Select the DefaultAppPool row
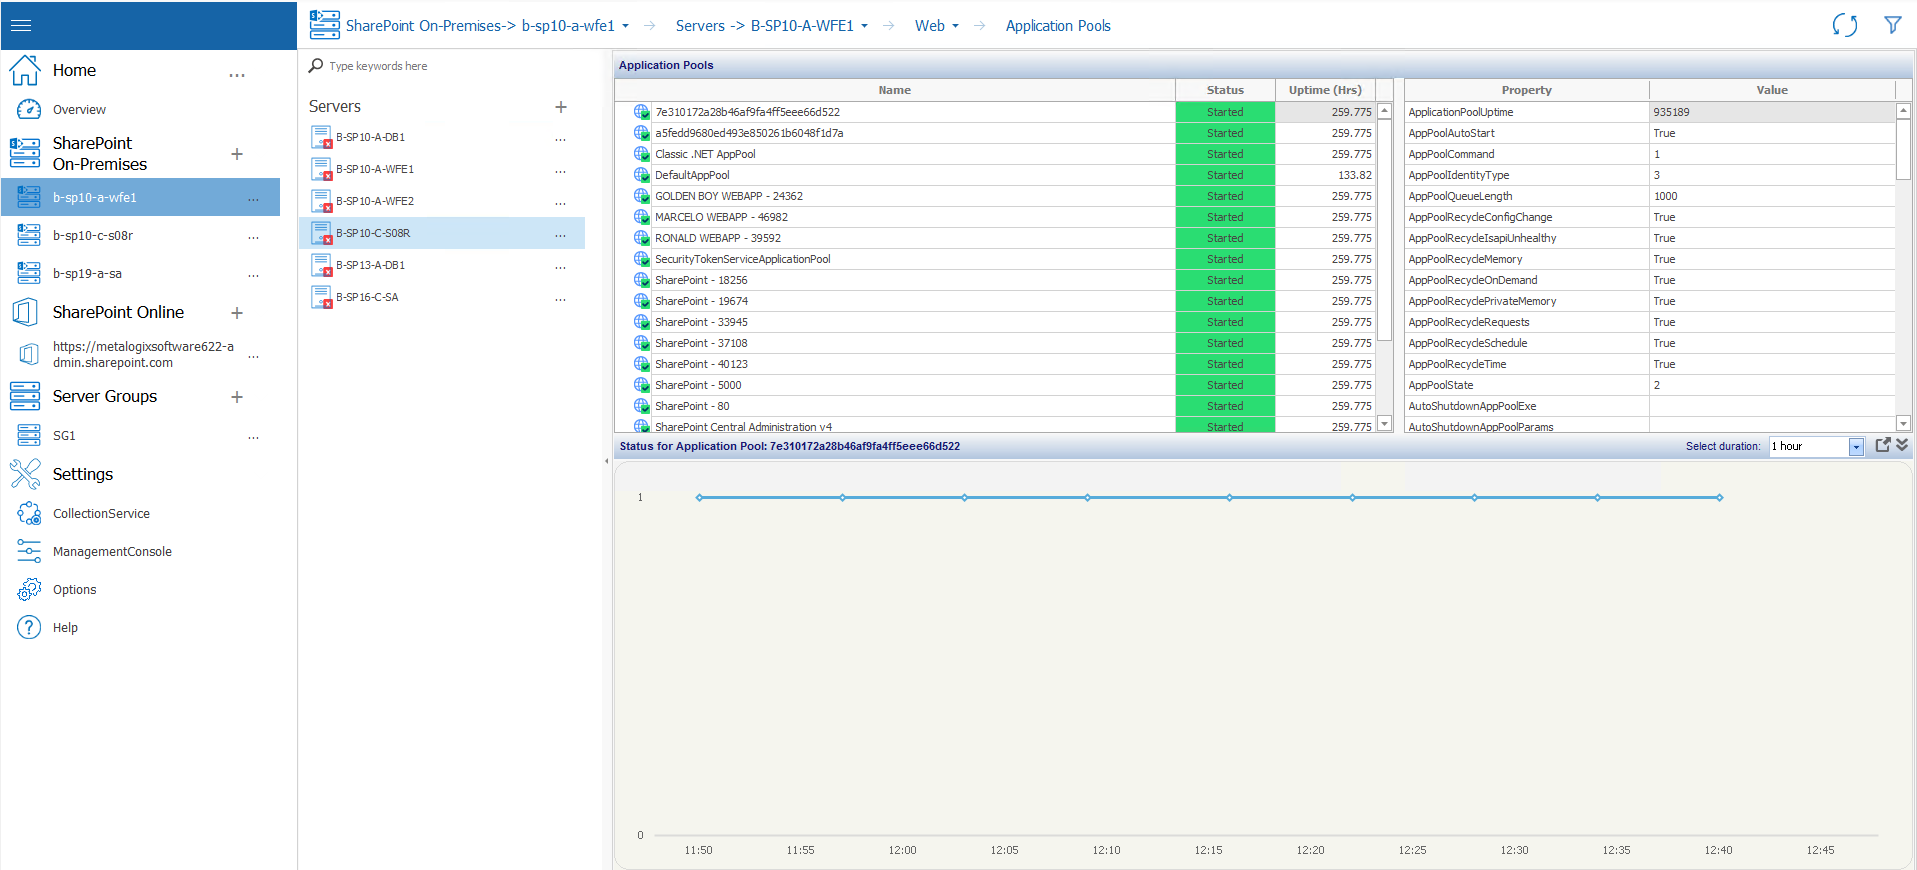 click(x=692, y=175)
